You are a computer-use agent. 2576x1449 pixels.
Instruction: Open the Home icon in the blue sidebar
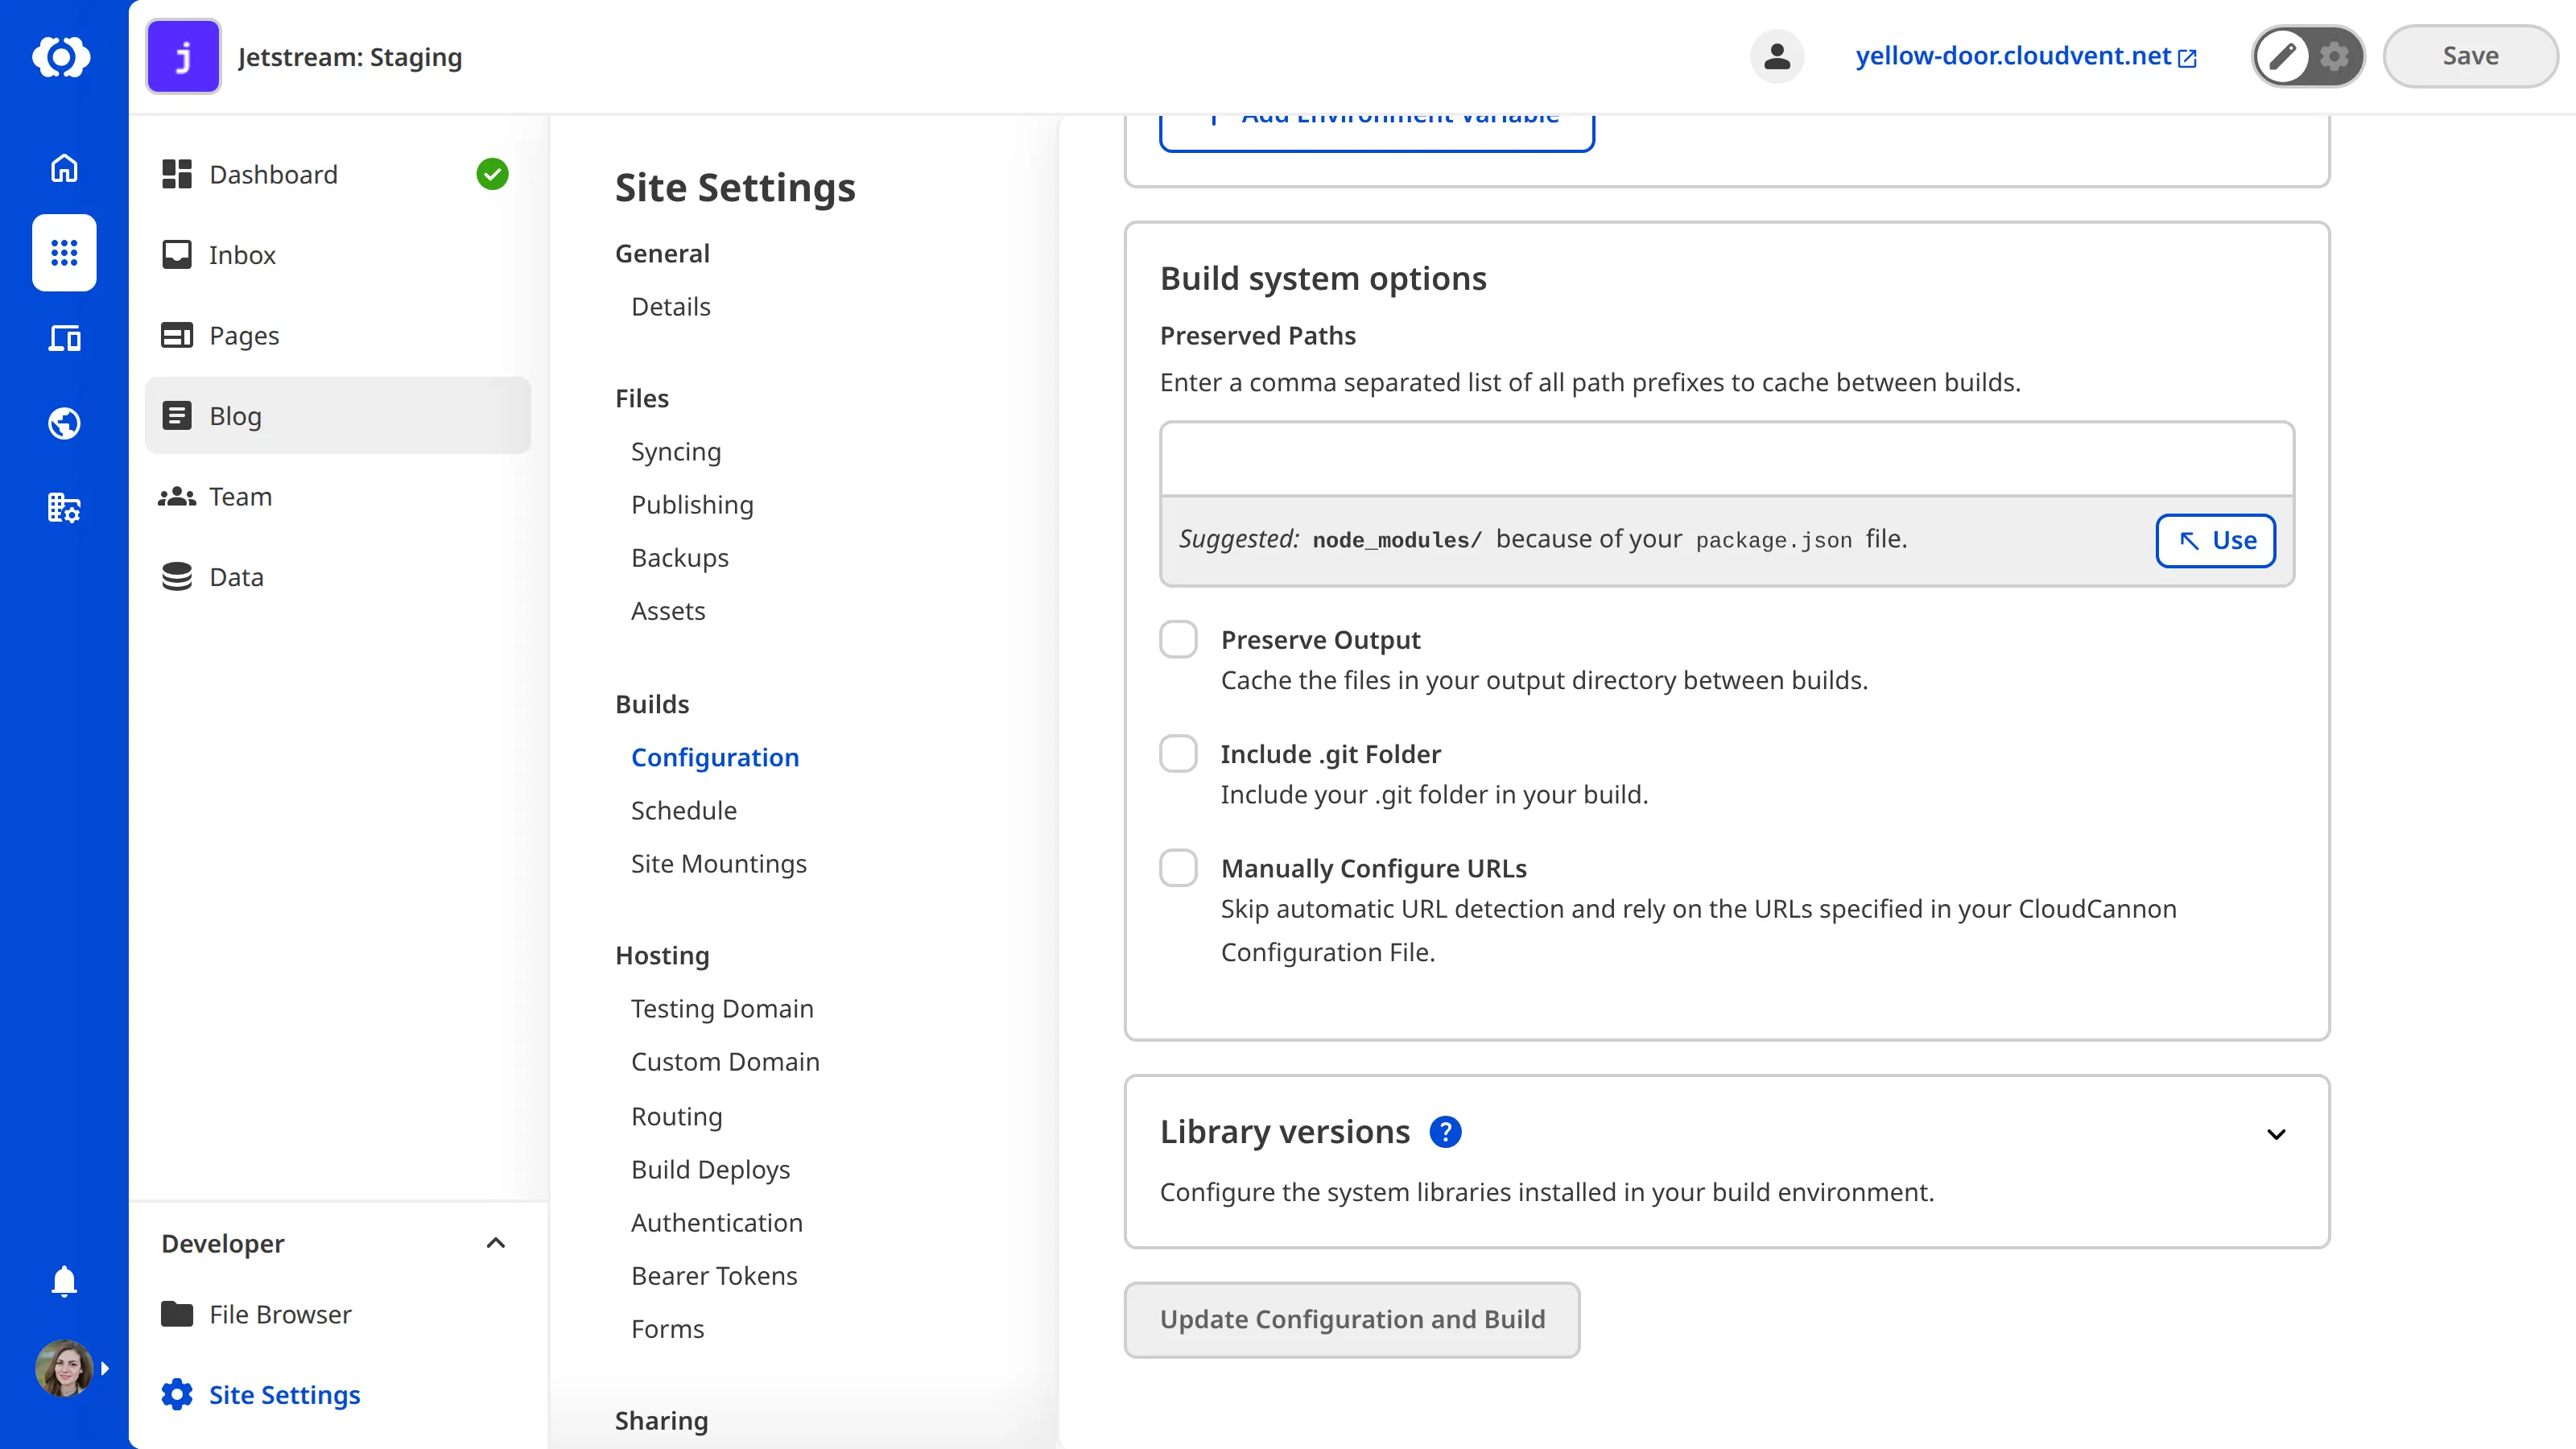(x=63, y=168)
